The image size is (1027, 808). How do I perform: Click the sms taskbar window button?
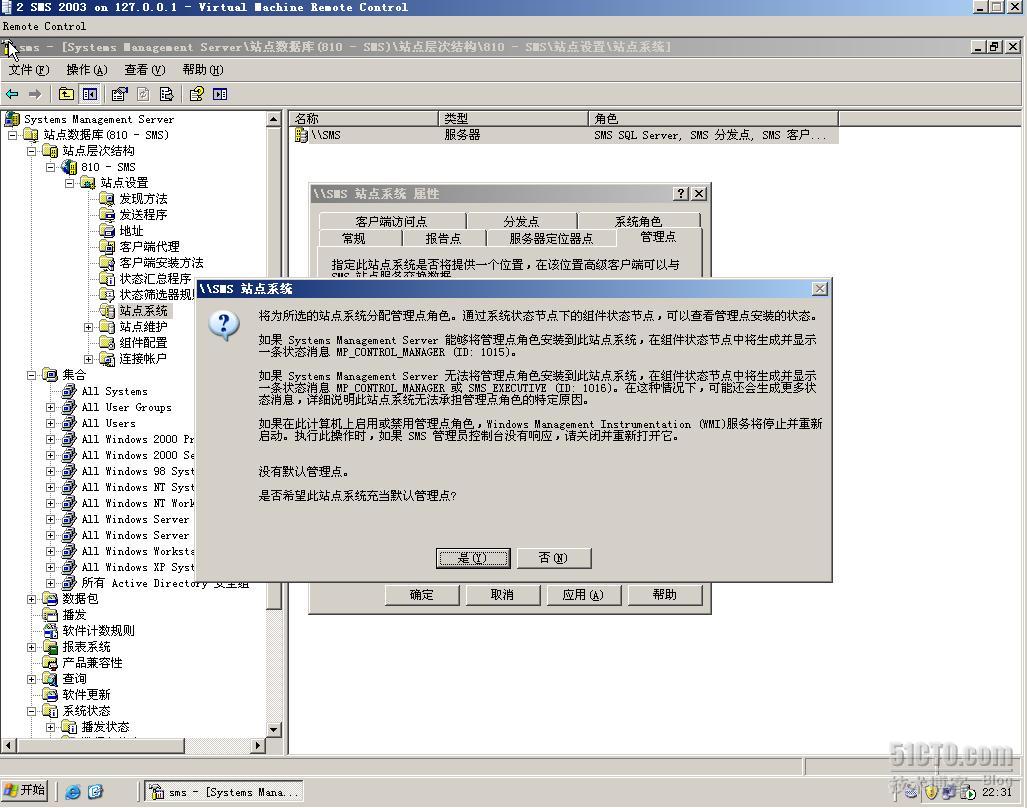[223, 792]
